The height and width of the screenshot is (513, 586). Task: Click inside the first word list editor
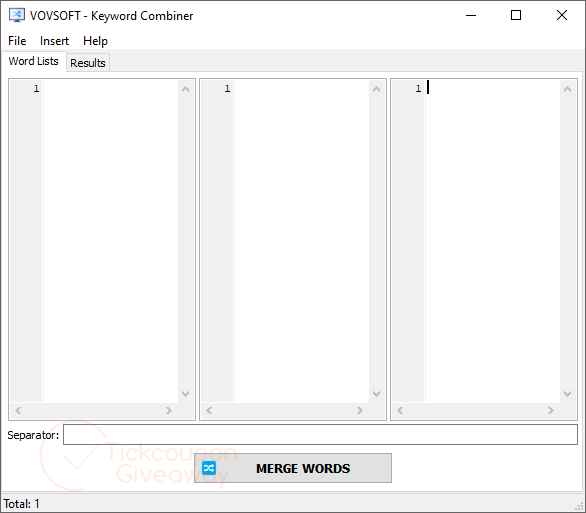tap(111, 241)
